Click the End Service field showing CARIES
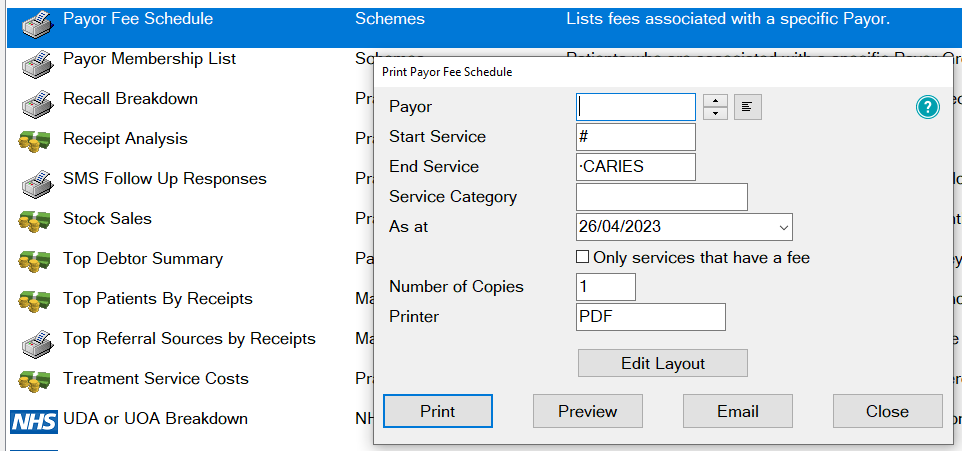Screen dimensions: 962x451 point(636,167)
